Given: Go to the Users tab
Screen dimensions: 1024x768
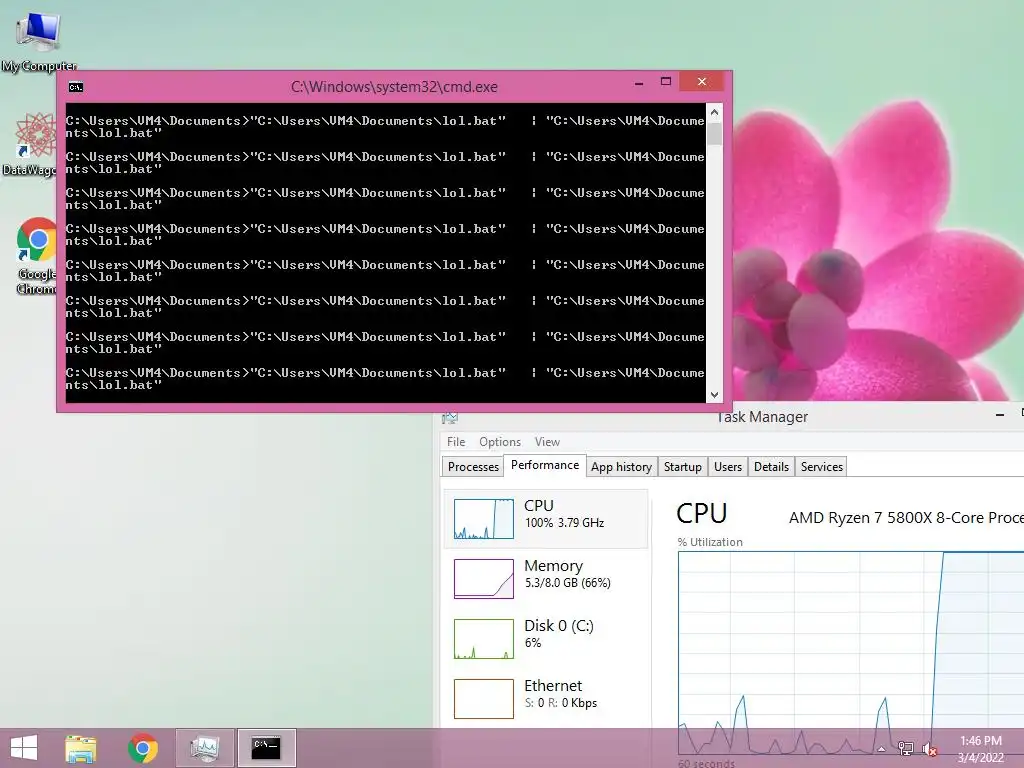Looking at the screenshot, I should [728, 467].
